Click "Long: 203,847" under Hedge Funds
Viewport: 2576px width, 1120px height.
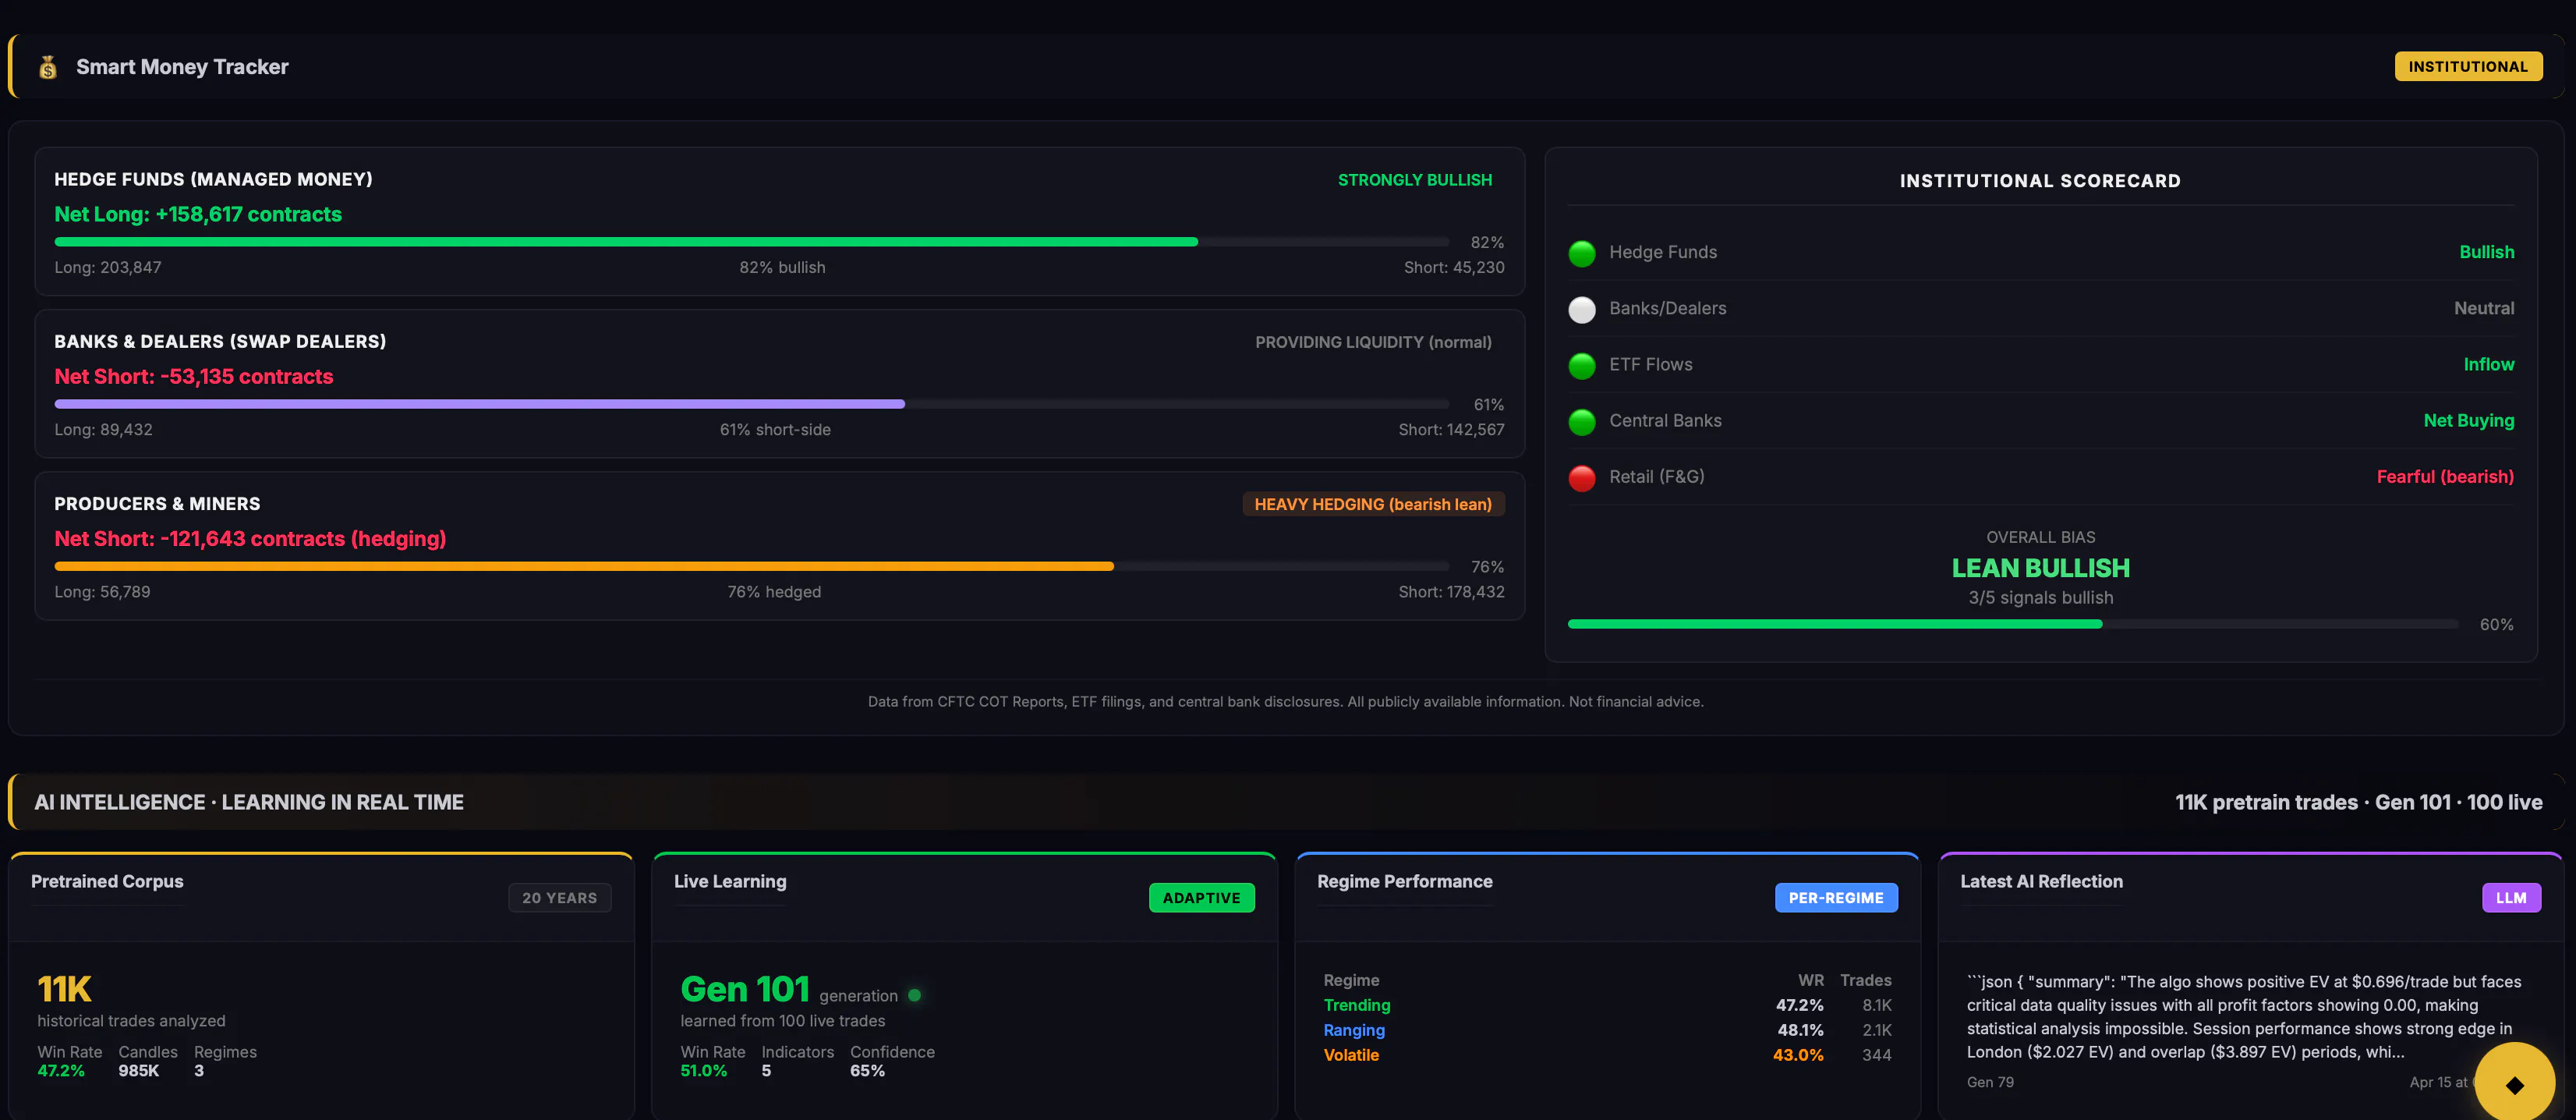[108, 267]
